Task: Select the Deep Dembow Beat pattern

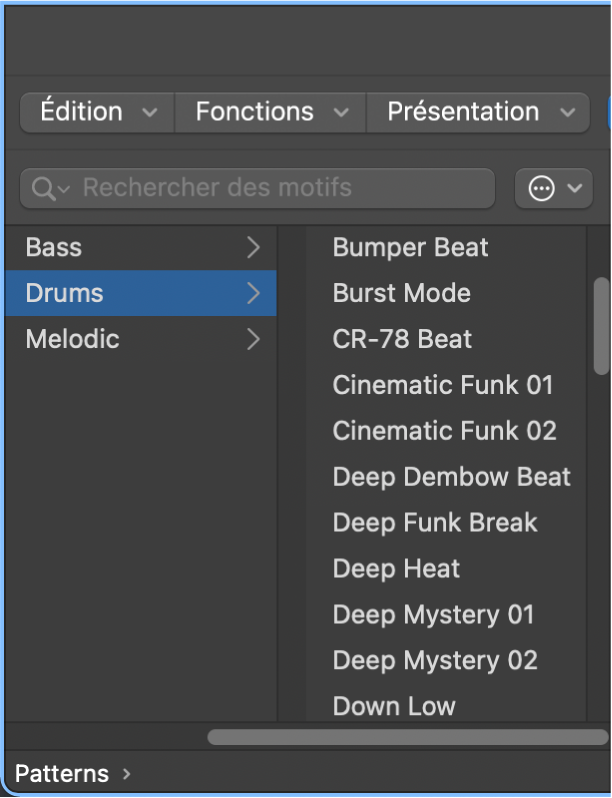Action: [x=451, y=477]
